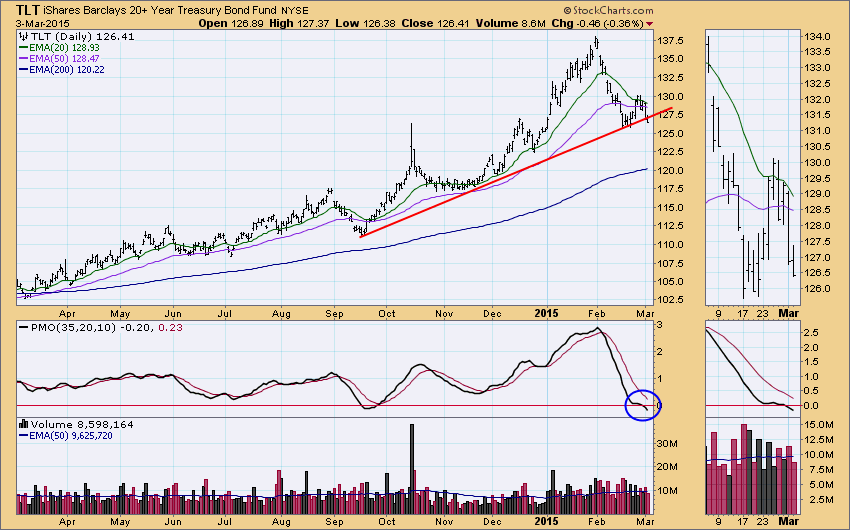850x530 pixels.
Task: Click the 135.0 price axis label
Action: click(671, 59)
